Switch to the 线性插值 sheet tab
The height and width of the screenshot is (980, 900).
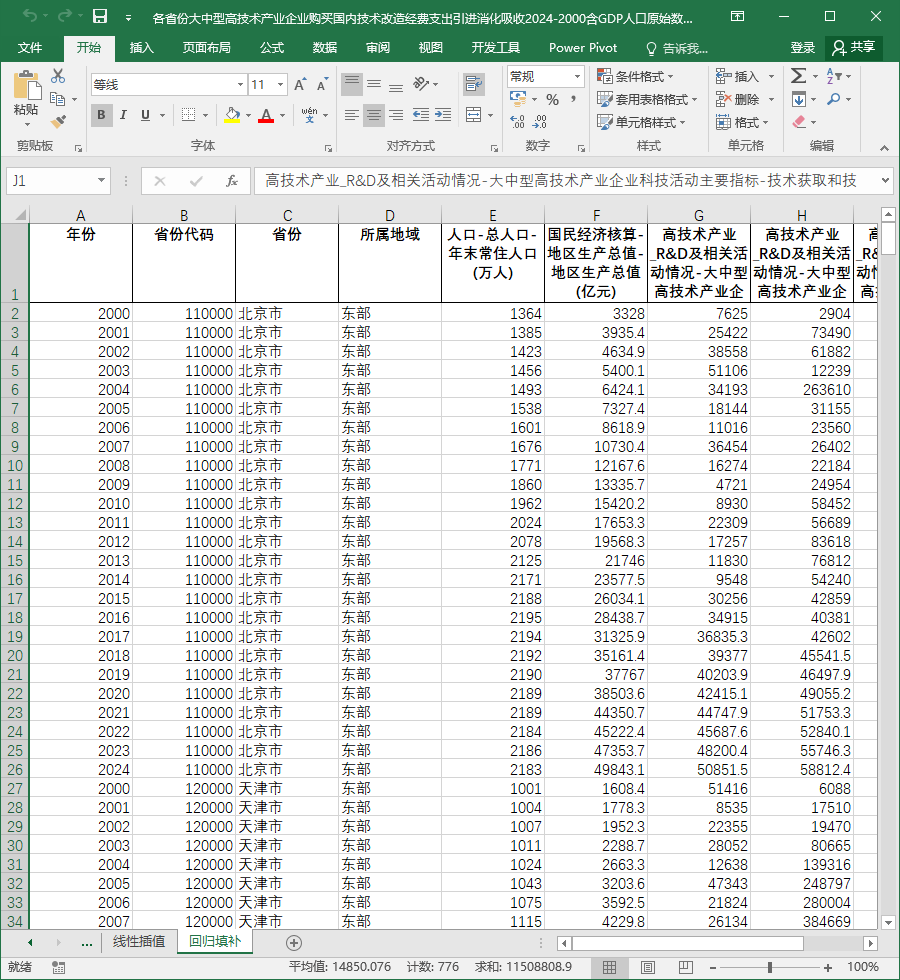139,941
